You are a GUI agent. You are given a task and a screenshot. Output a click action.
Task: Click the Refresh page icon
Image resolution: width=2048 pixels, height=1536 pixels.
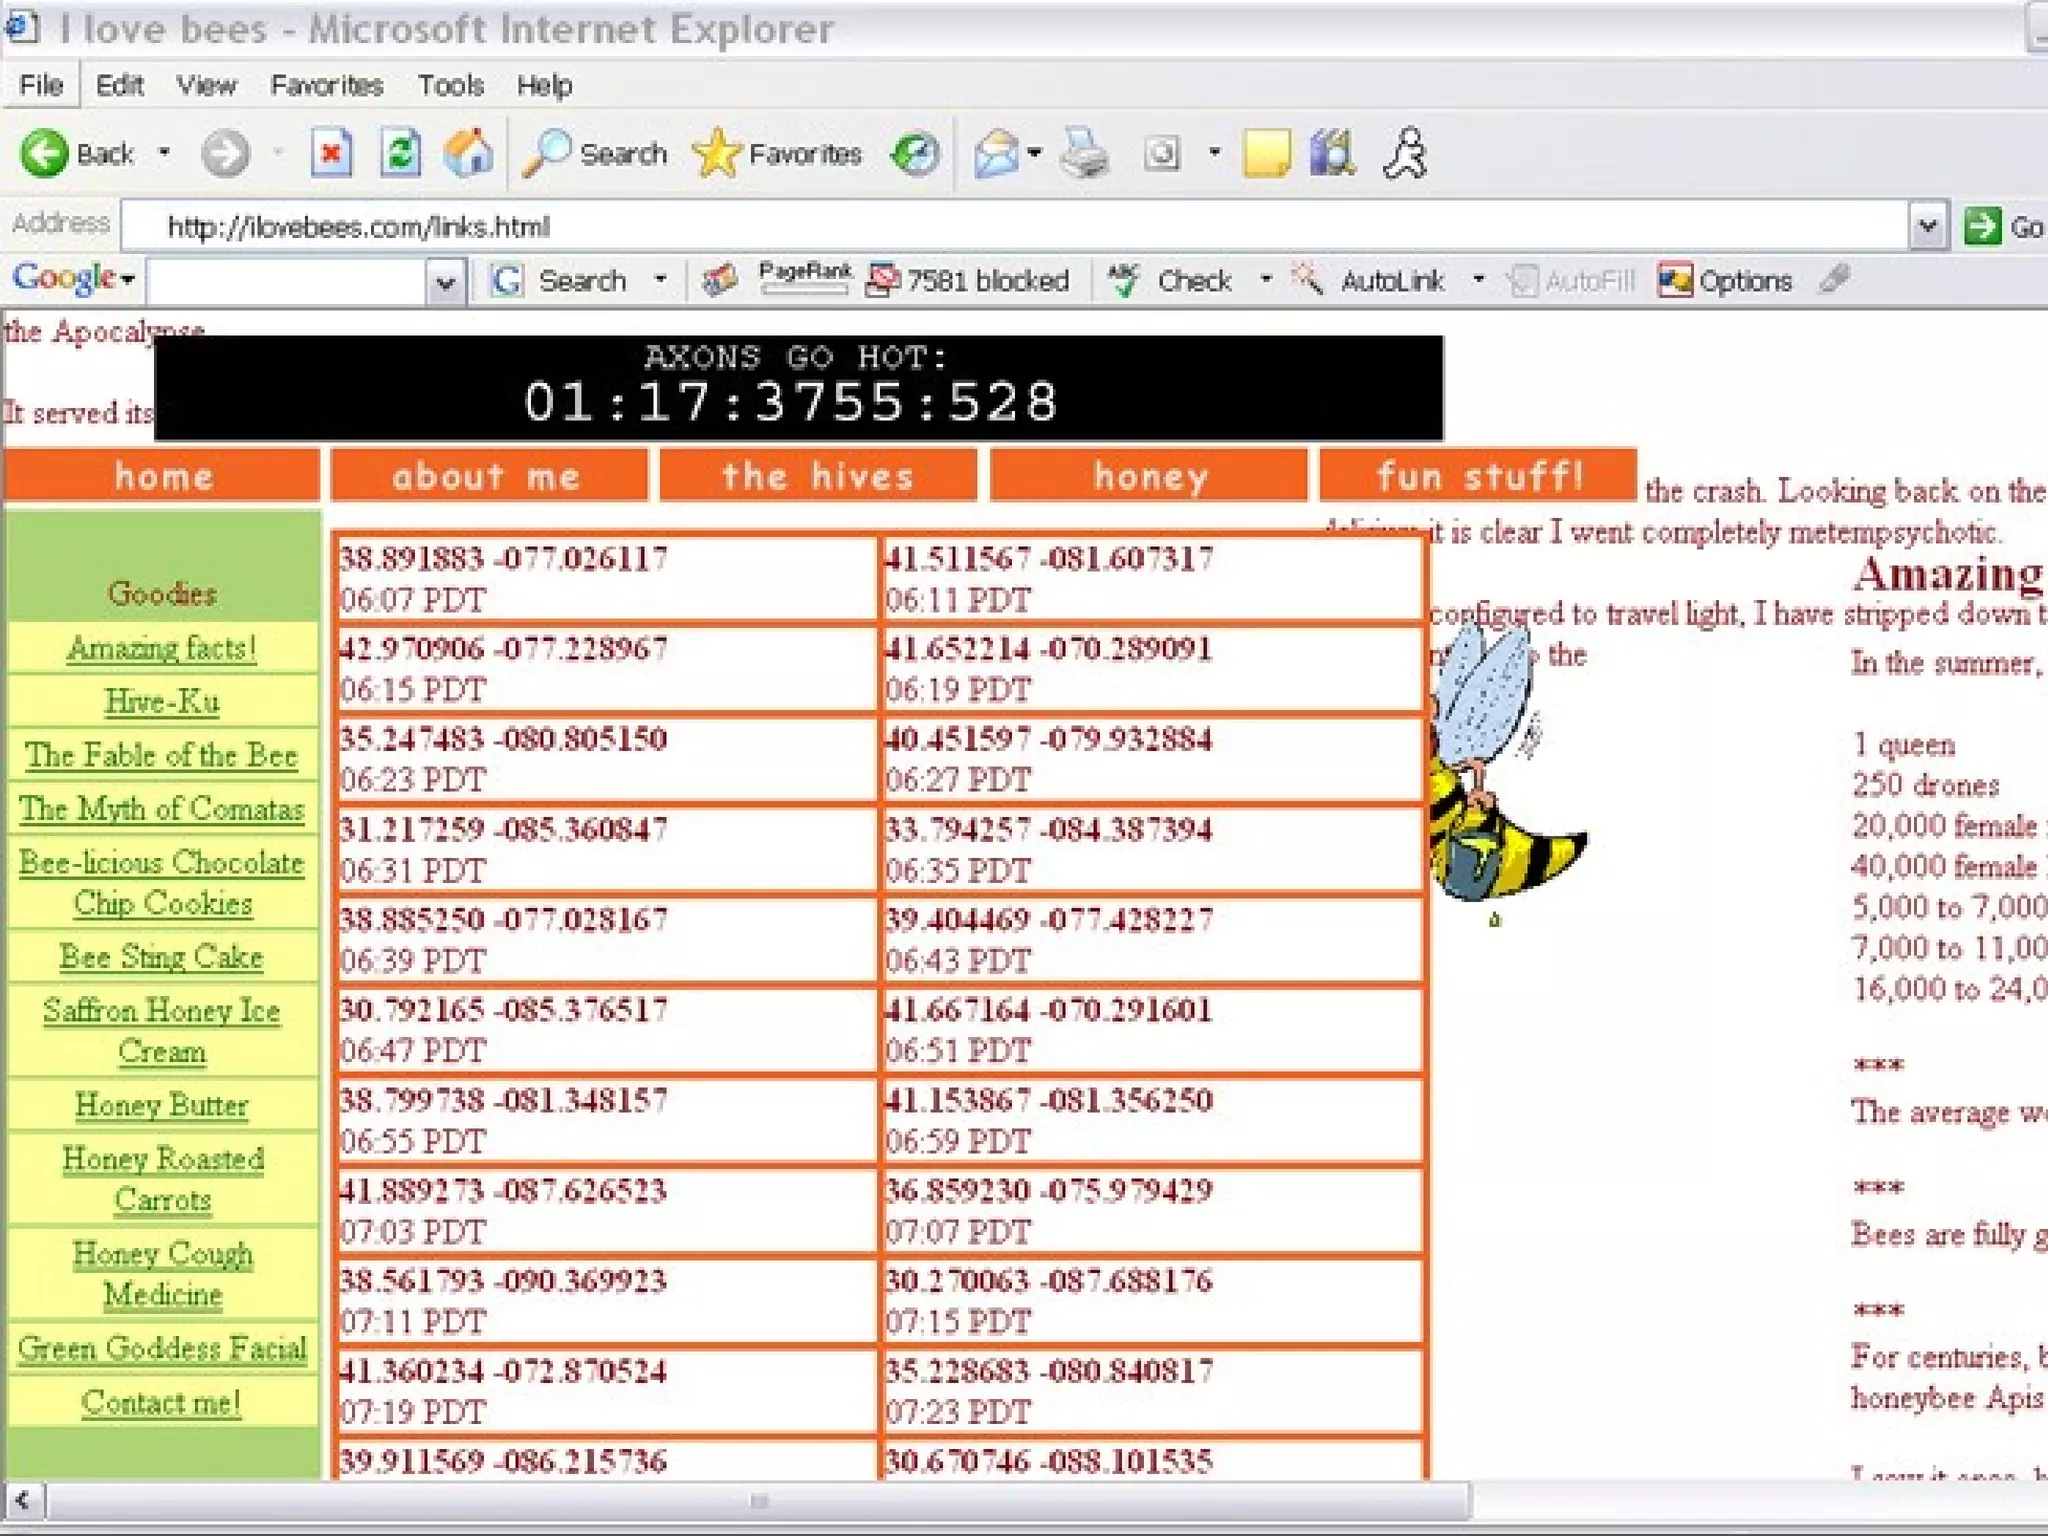(x=400, y=153)
